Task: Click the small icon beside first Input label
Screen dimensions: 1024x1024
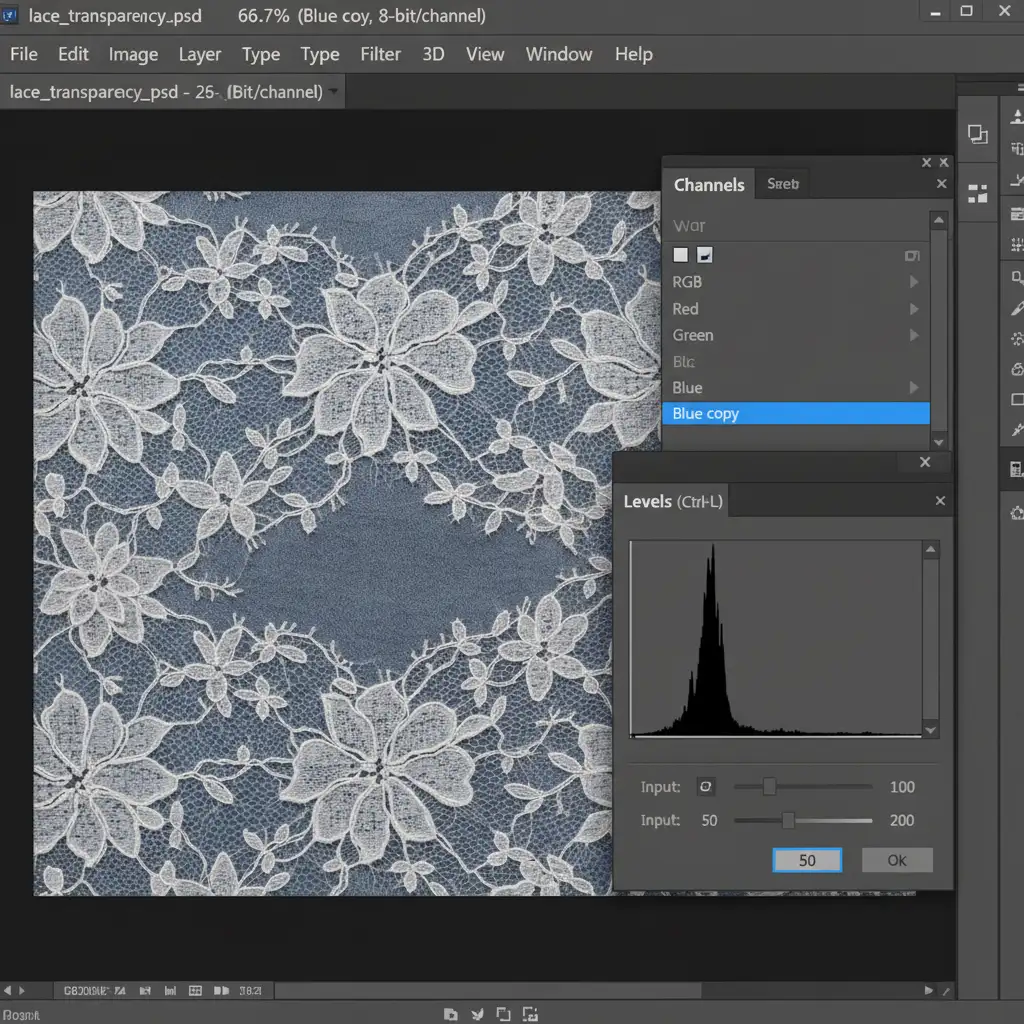Action: [x=705, y=787]
